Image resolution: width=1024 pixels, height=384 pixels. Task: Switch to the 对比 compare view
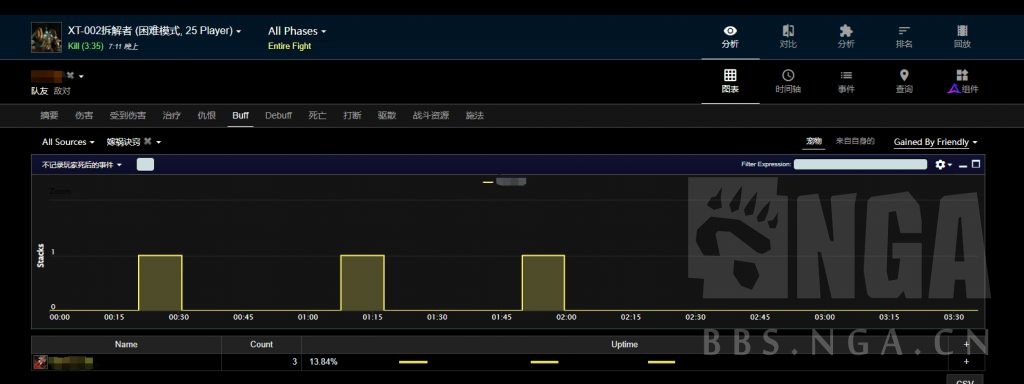click(788, 37)
